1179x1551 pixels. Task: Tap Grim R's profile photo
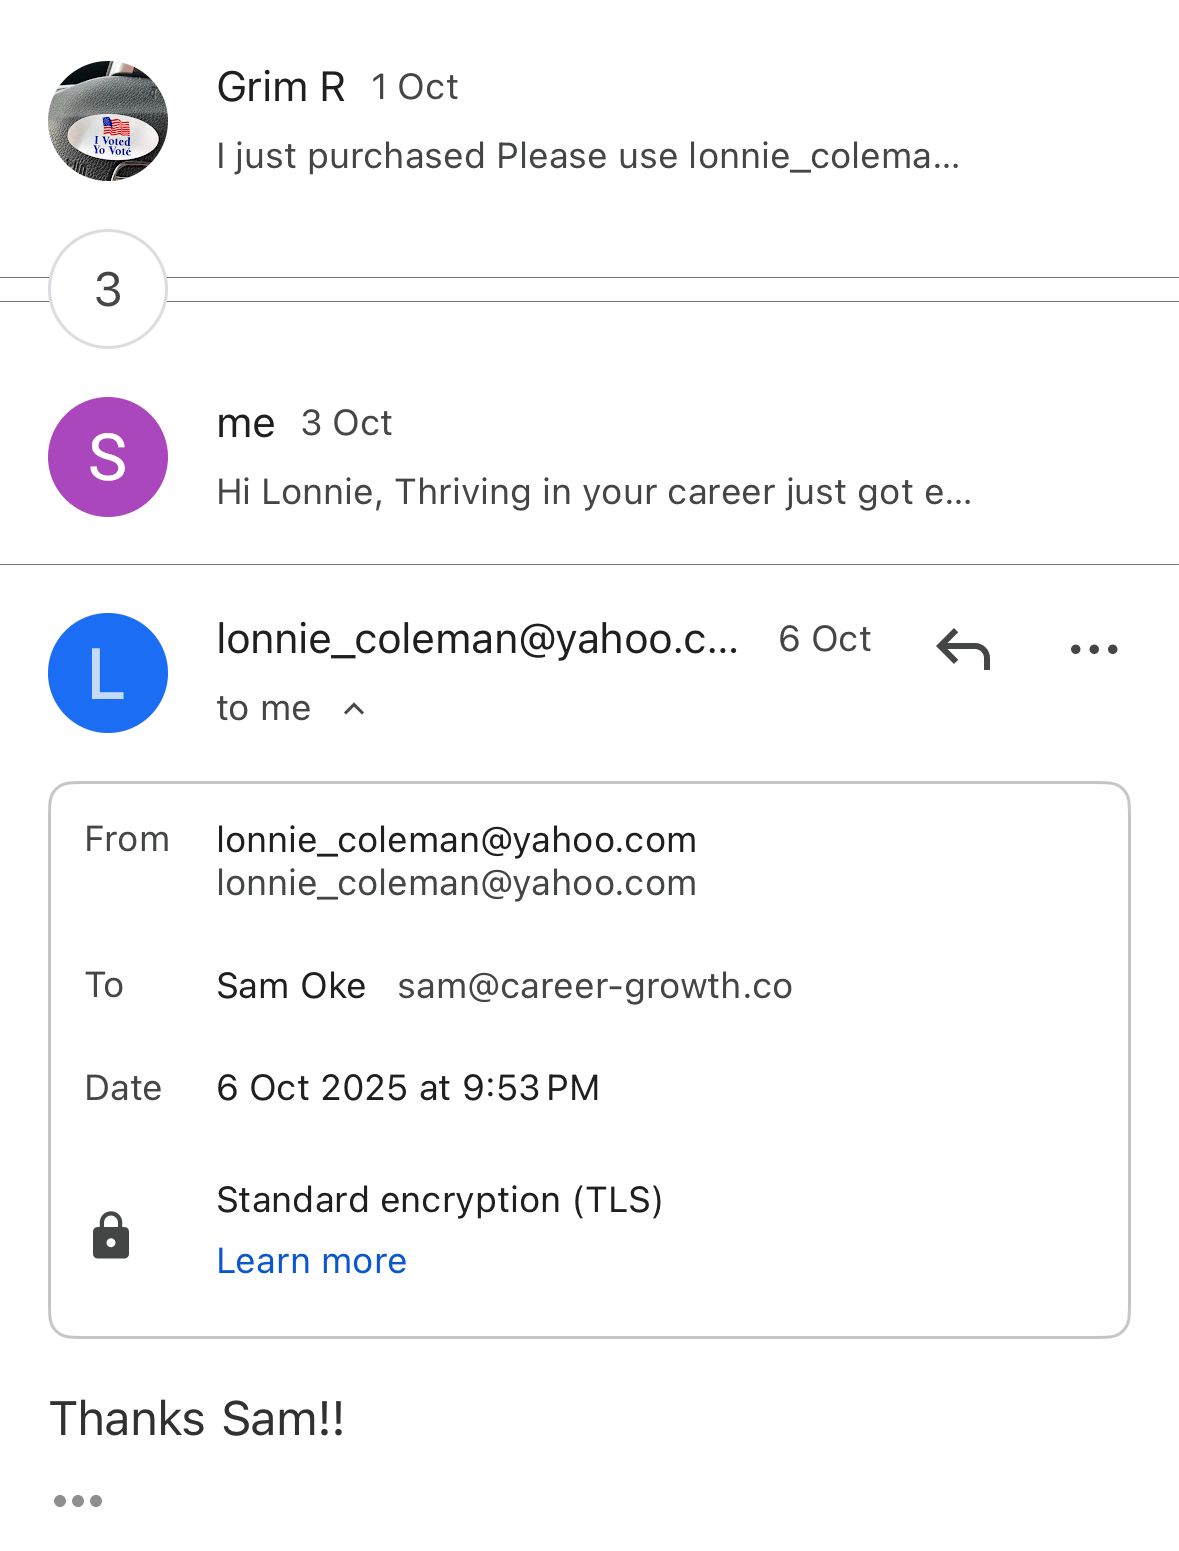(108, 121)
